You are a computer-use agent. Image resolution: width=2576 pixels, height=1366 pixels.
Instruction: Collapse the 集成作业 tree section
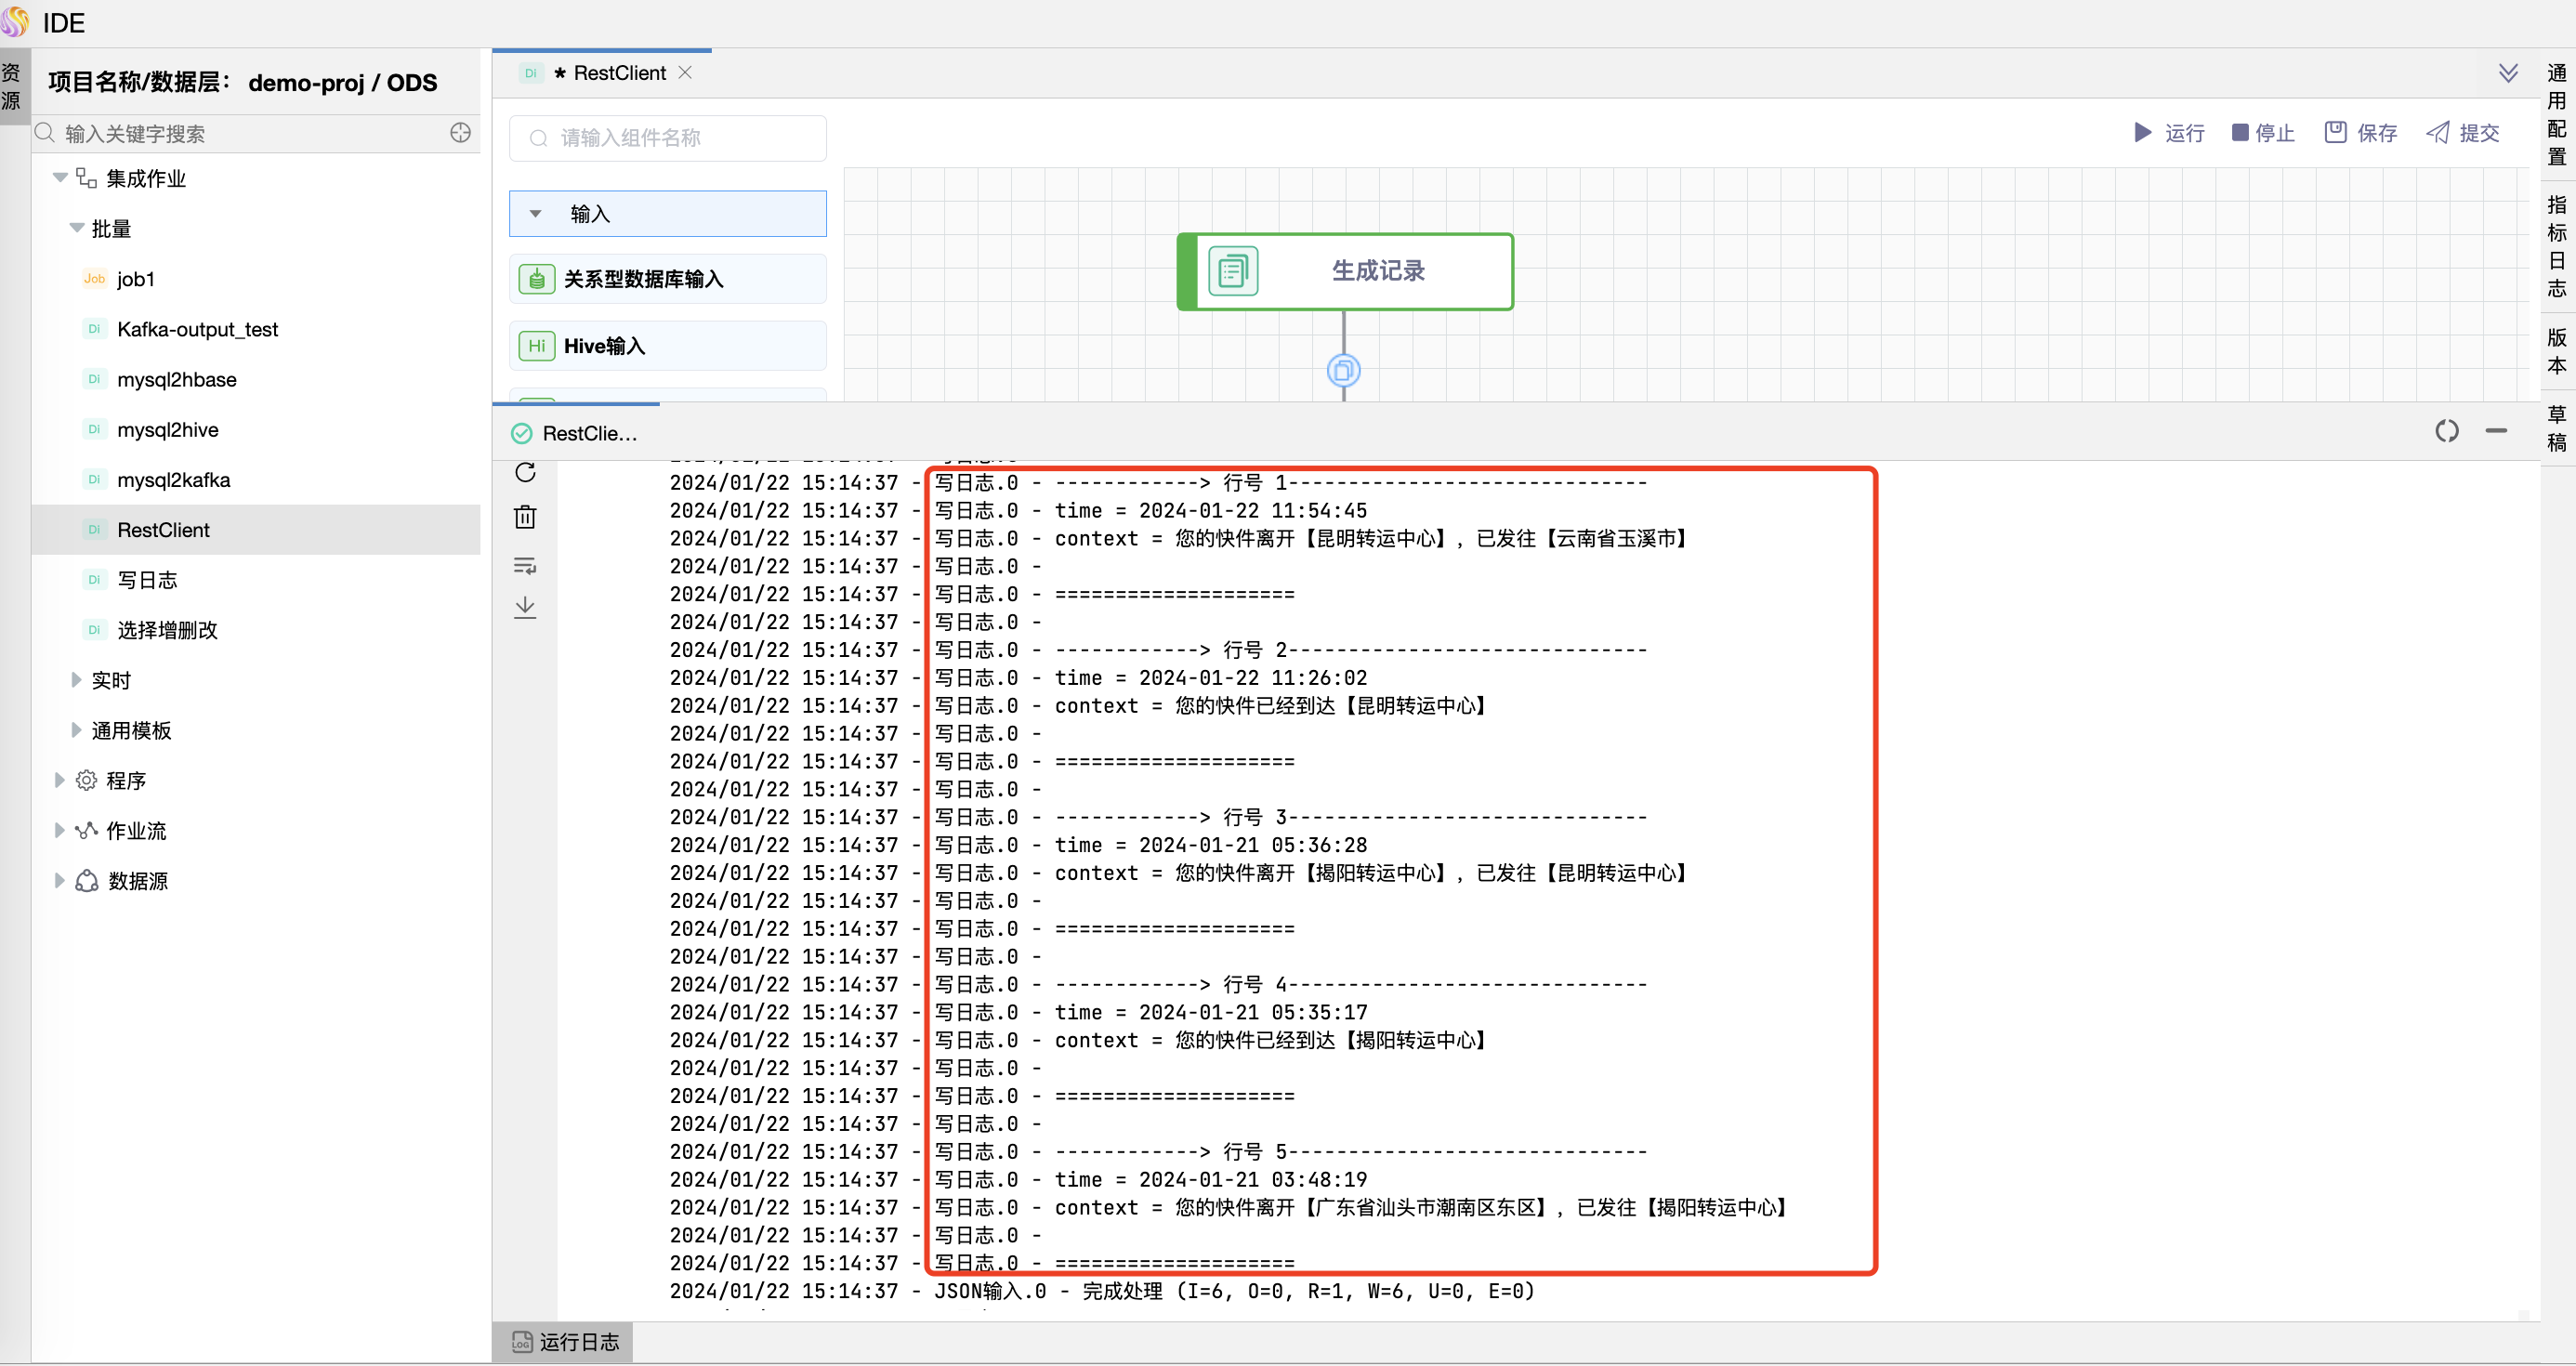(60, 177)
